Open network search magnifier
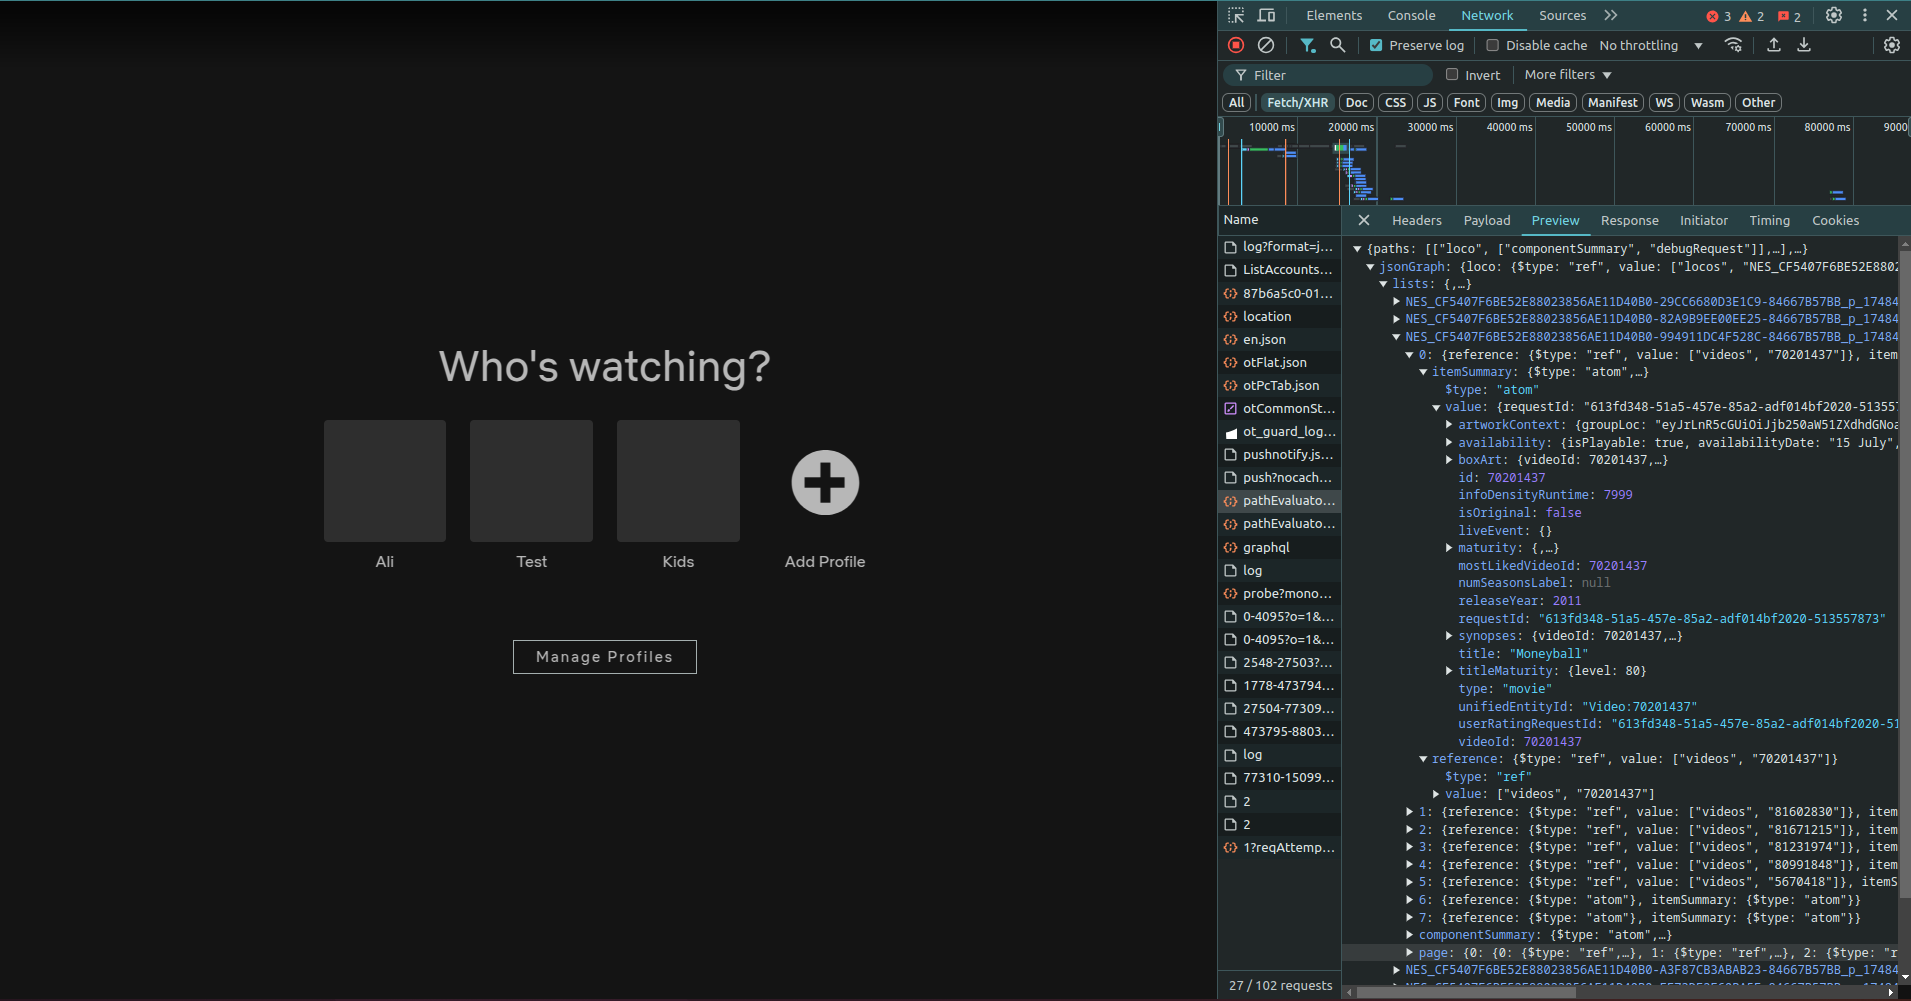 tap(1337, 45)
